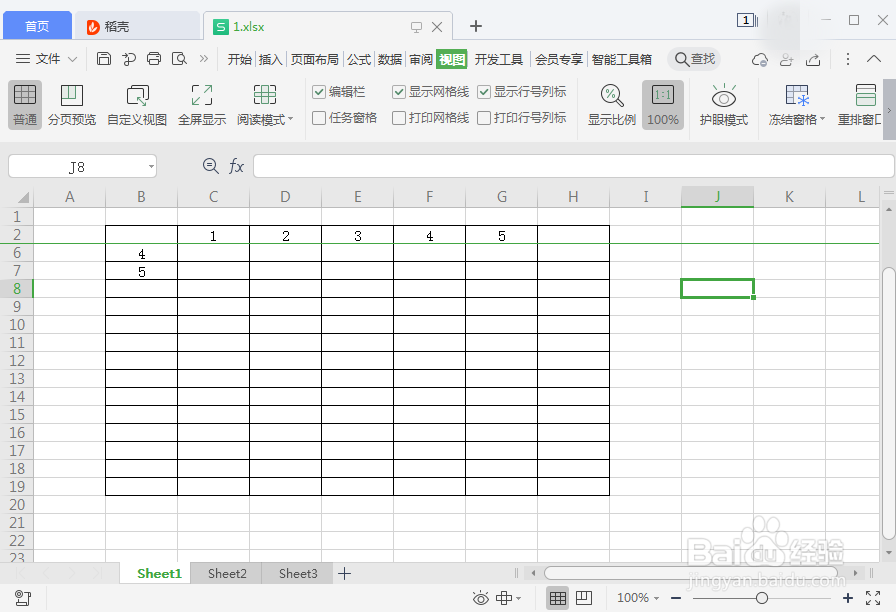Click the Print icon
This screenshot has width=896, height=612.
153,59
